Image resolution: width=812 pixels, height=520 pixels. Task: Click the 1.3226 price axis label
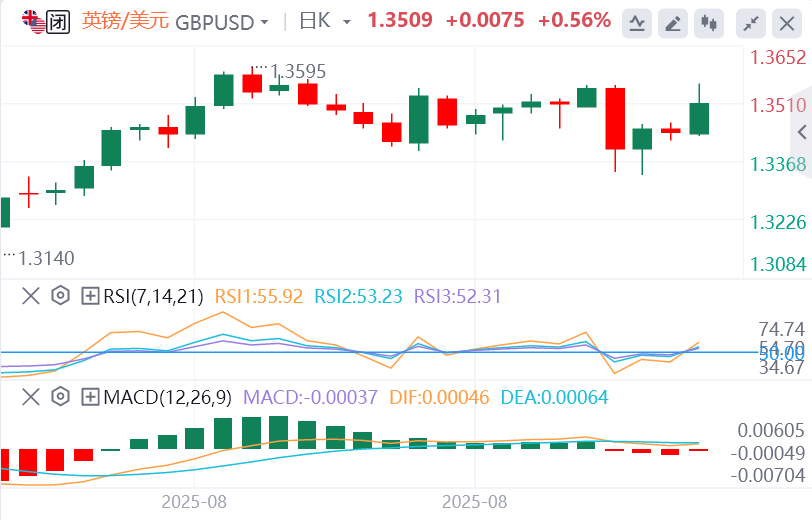click(x=778, y=222)
